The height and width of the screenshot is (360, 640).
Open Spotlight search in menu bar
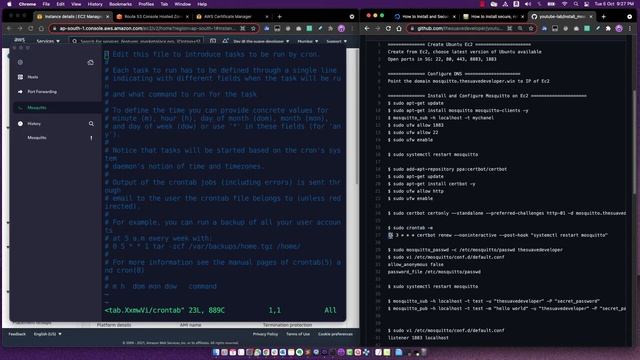(576, 4)
